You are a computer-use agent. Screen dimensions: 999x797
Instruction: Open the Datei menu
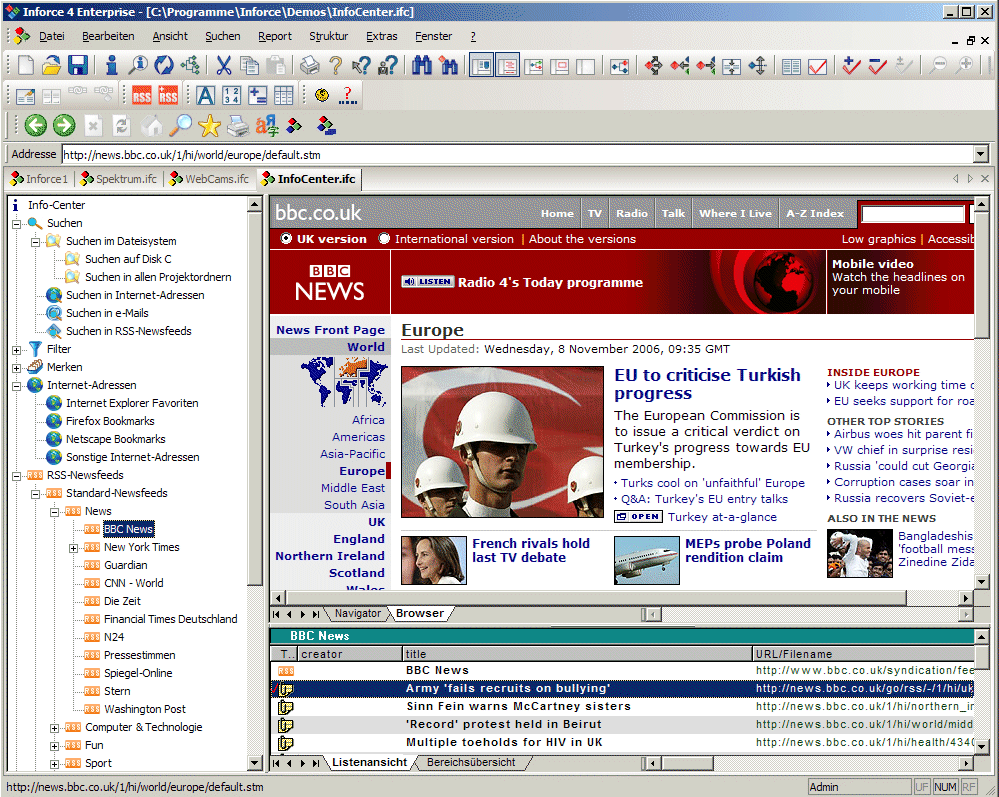tap(52, 36)
